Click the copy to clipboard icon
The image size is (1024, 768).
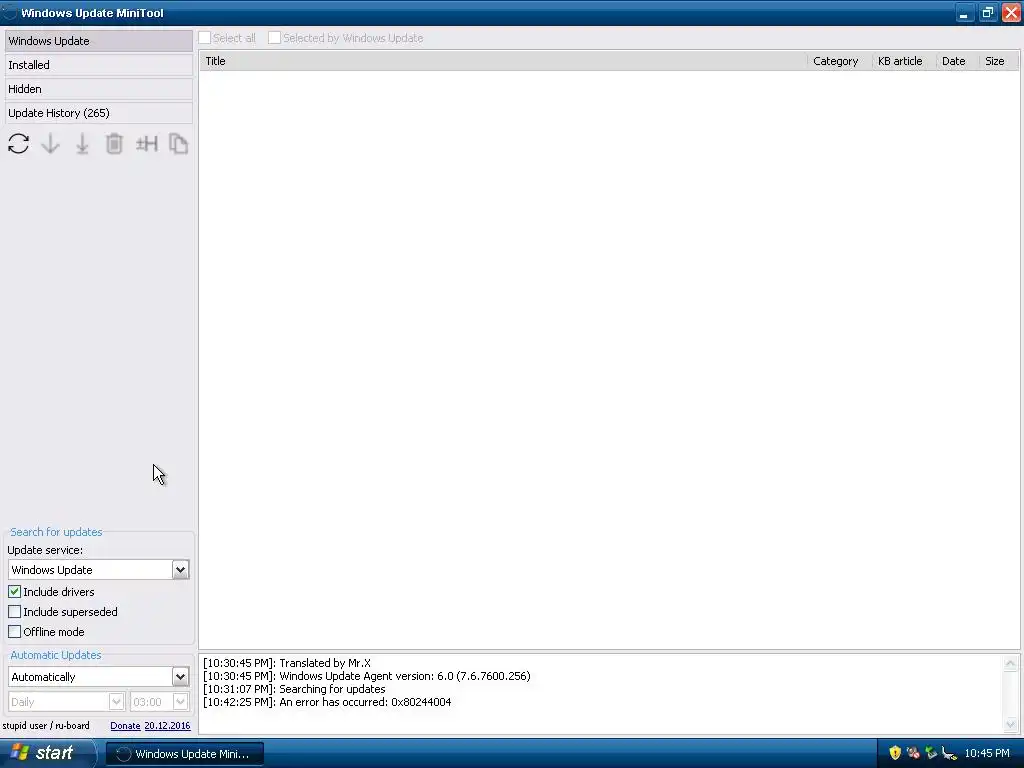(x=178, y=144)
